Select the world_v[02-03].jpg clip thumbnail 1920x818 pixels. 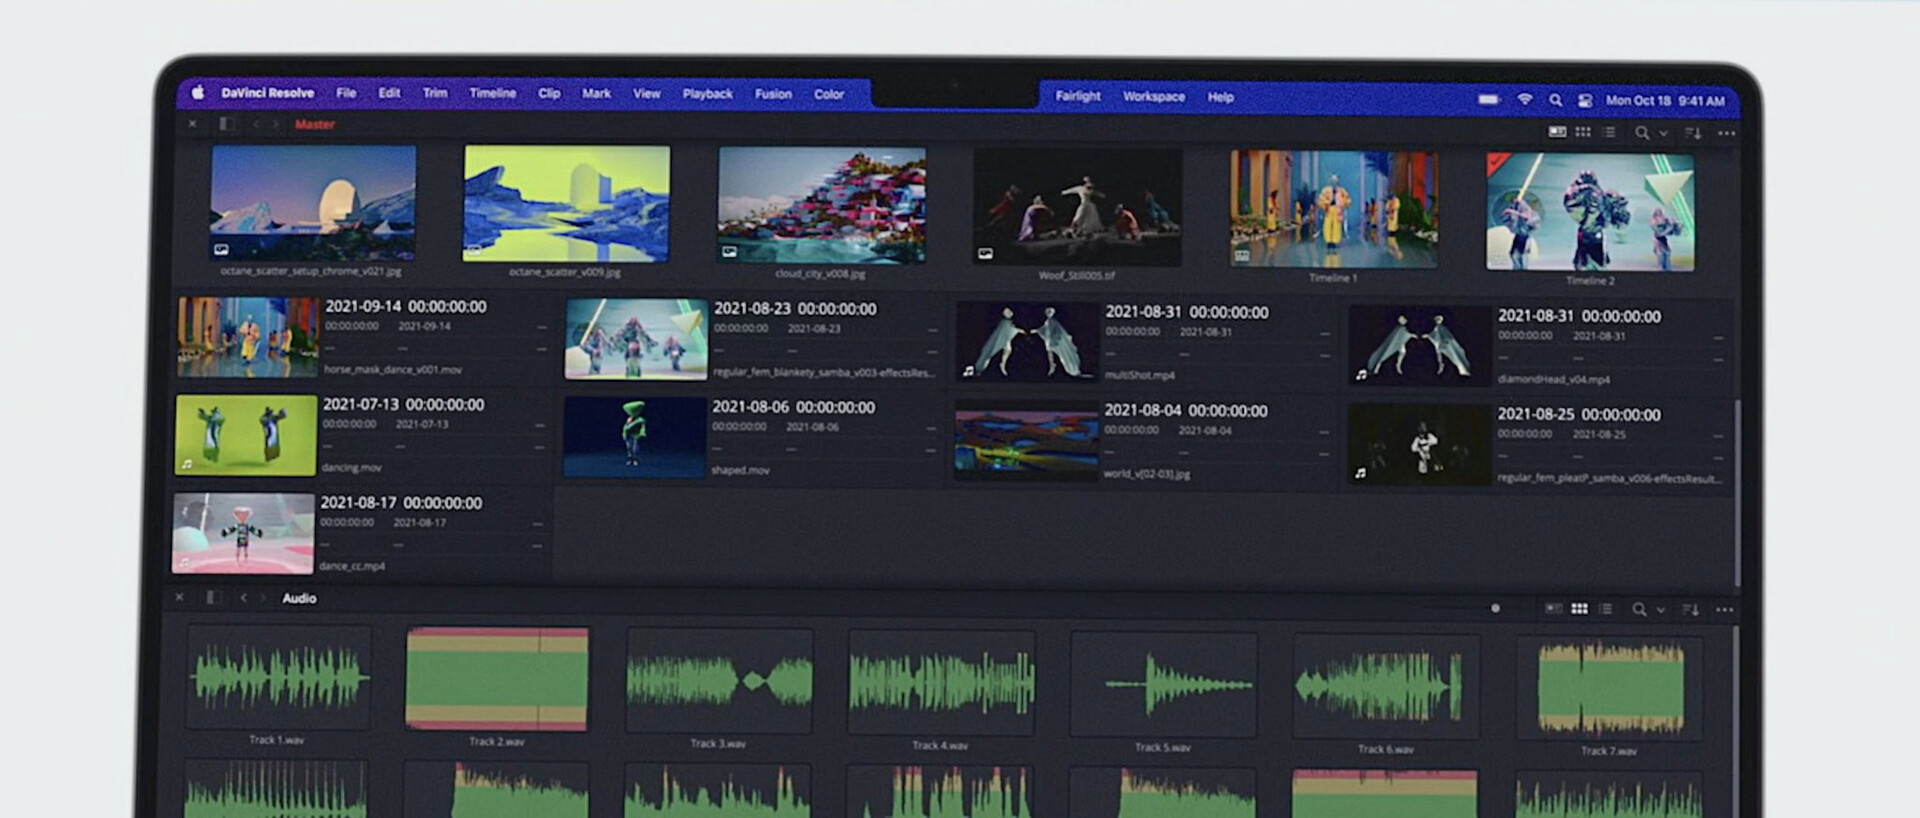point(1026,441)
